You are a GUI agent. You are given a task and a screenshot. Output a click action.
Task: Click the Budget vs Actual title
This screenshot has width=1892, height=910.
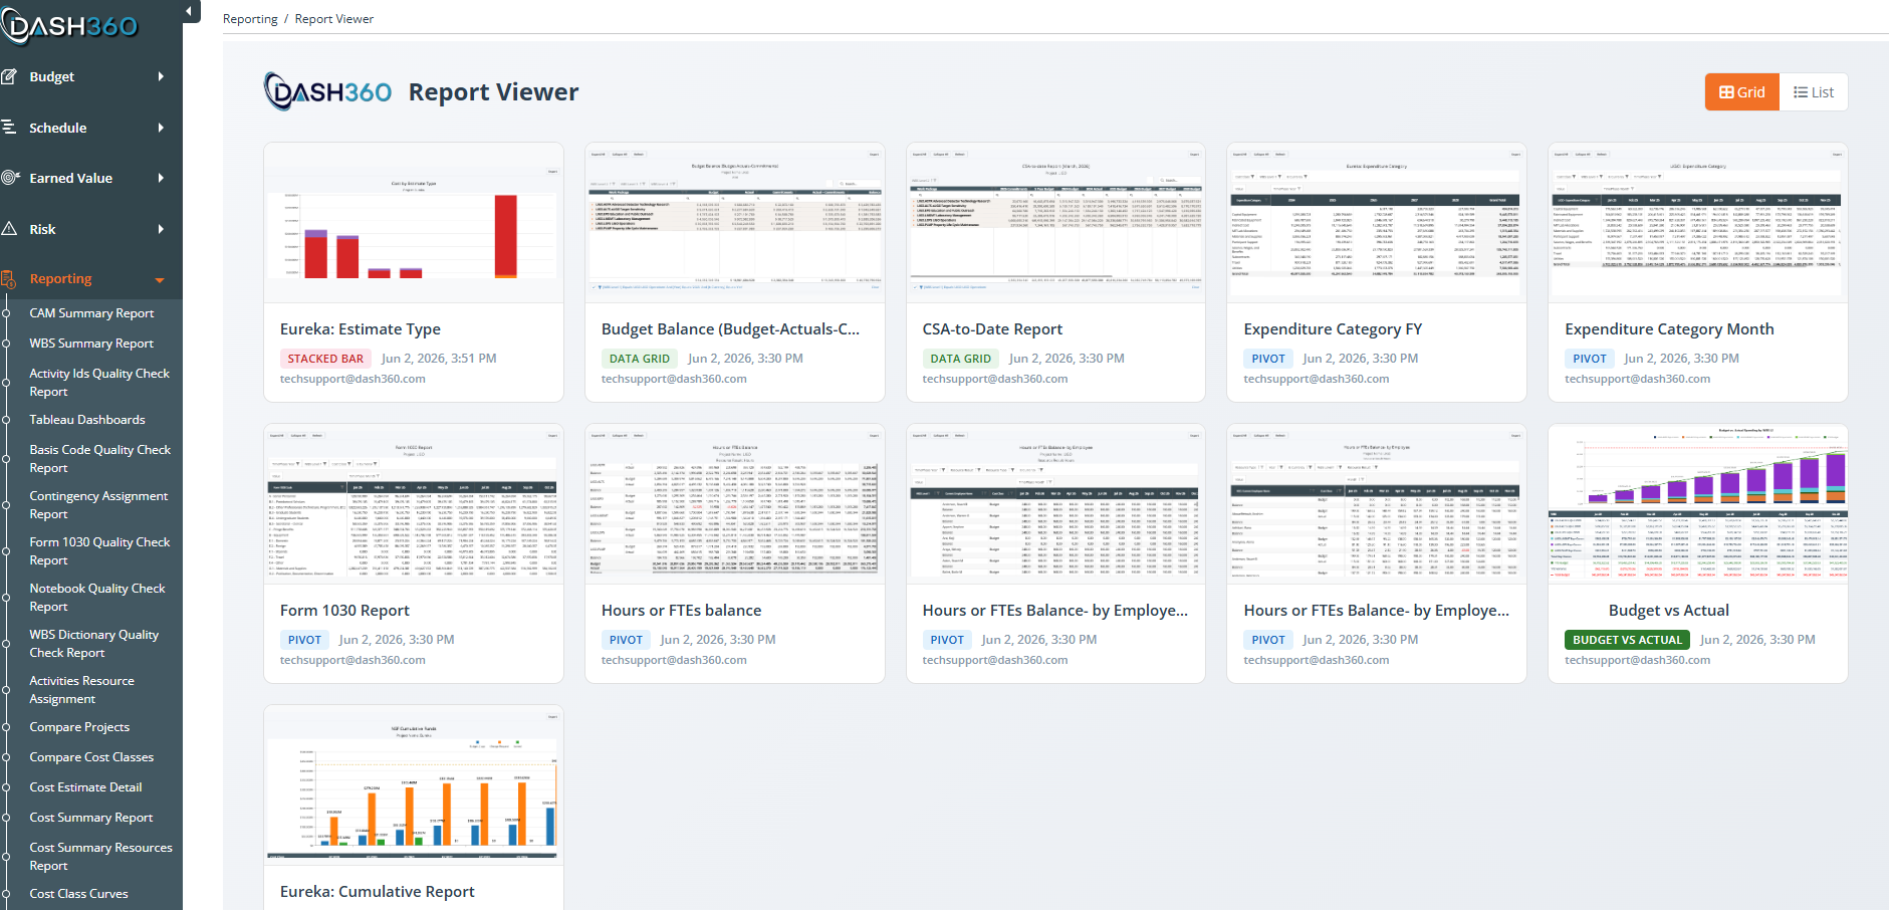tap(1668, 610)
